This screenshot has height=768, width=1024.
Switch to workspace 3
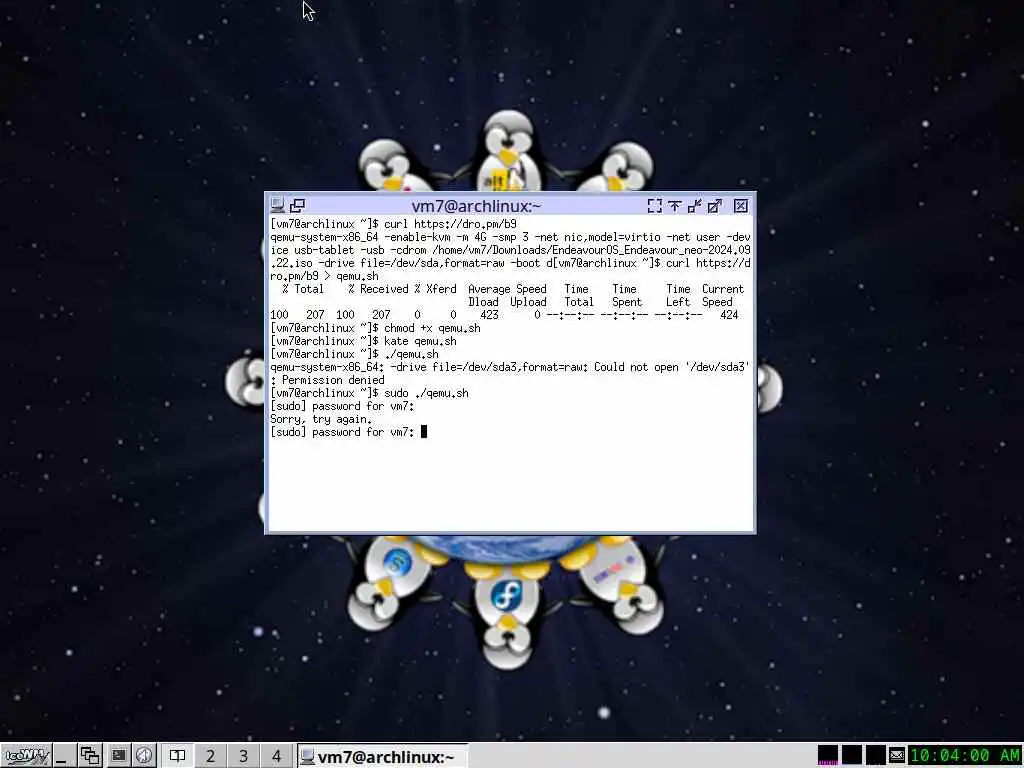pos(243,756)
